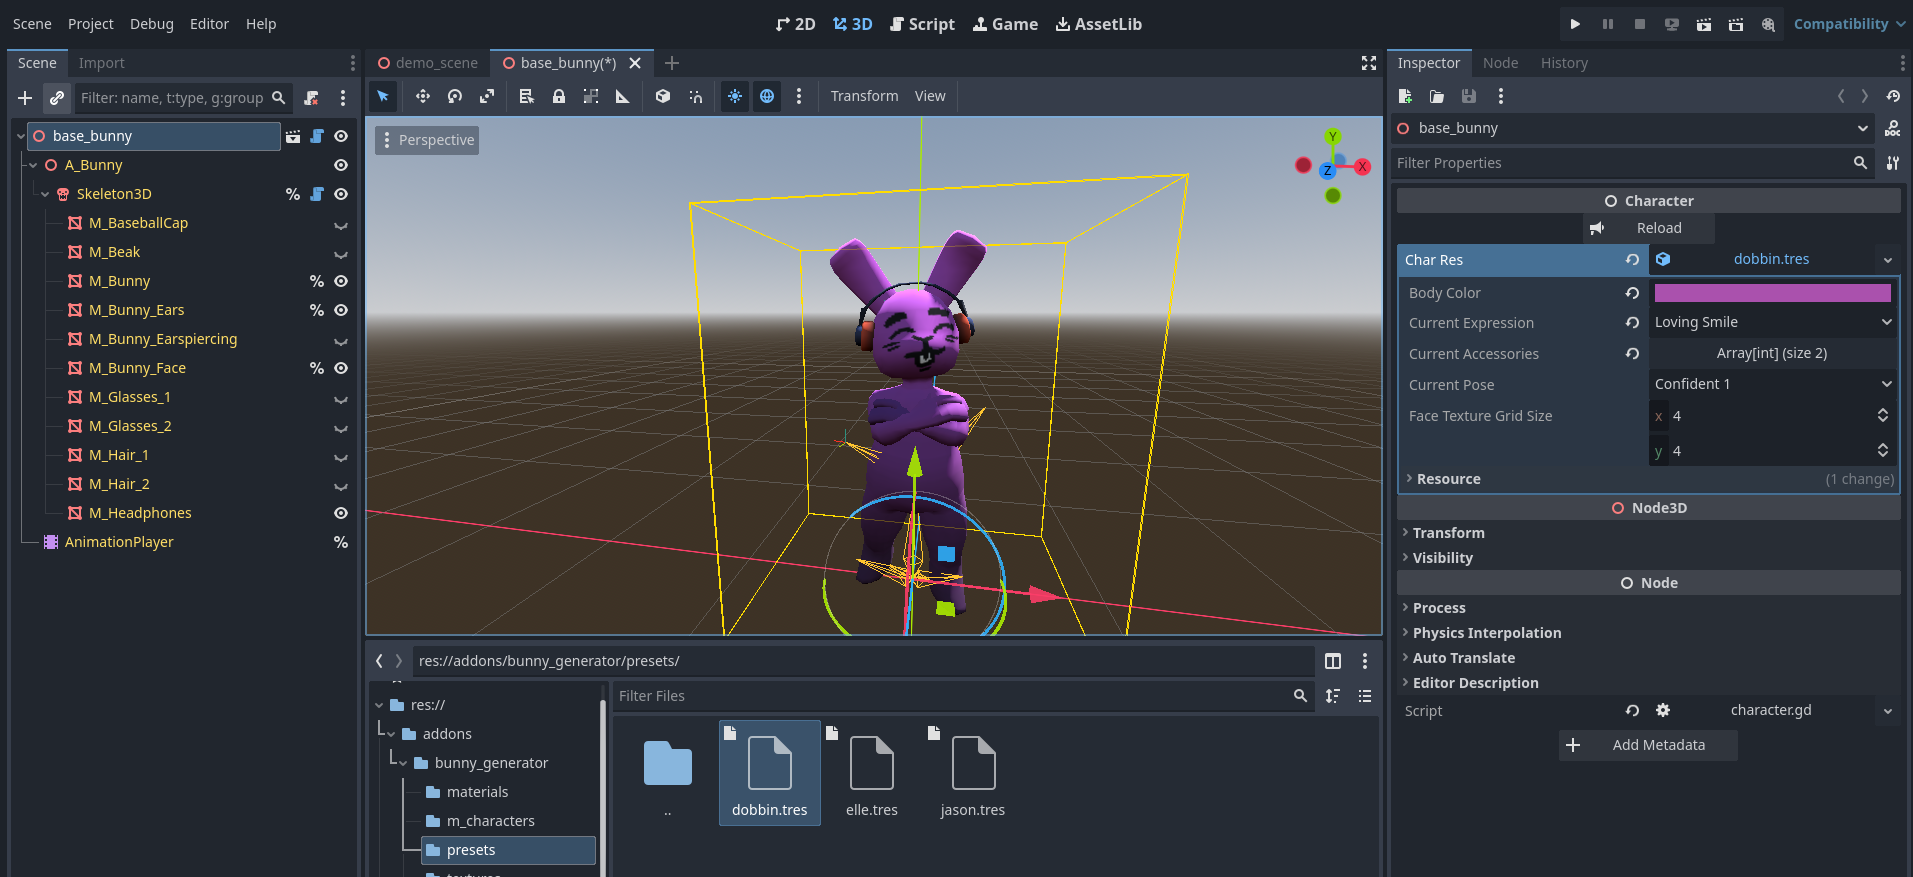
Task: Toggle visibility of Skeleton3D node
Action: click(x=341, y=194)
